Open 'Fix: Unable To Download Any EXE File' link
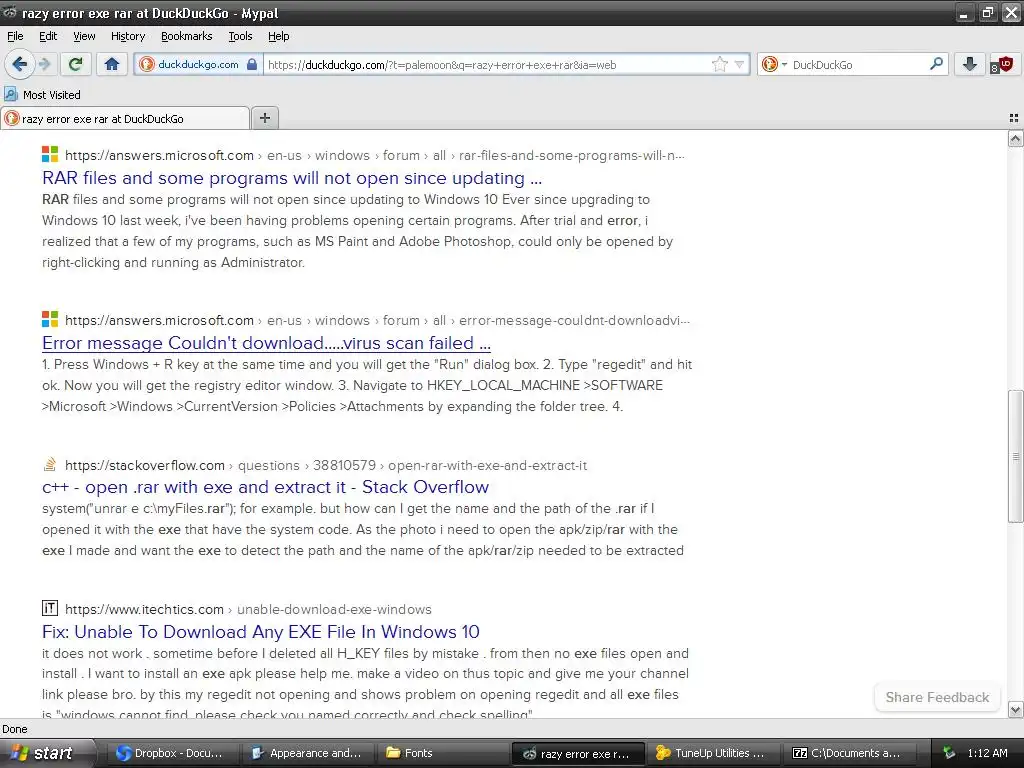 [261, 632]
